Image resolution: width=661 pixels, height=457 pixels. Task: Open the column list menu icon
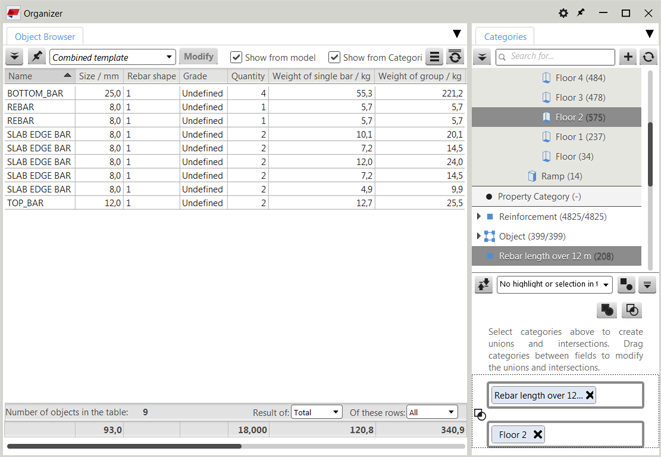(435, 57)
